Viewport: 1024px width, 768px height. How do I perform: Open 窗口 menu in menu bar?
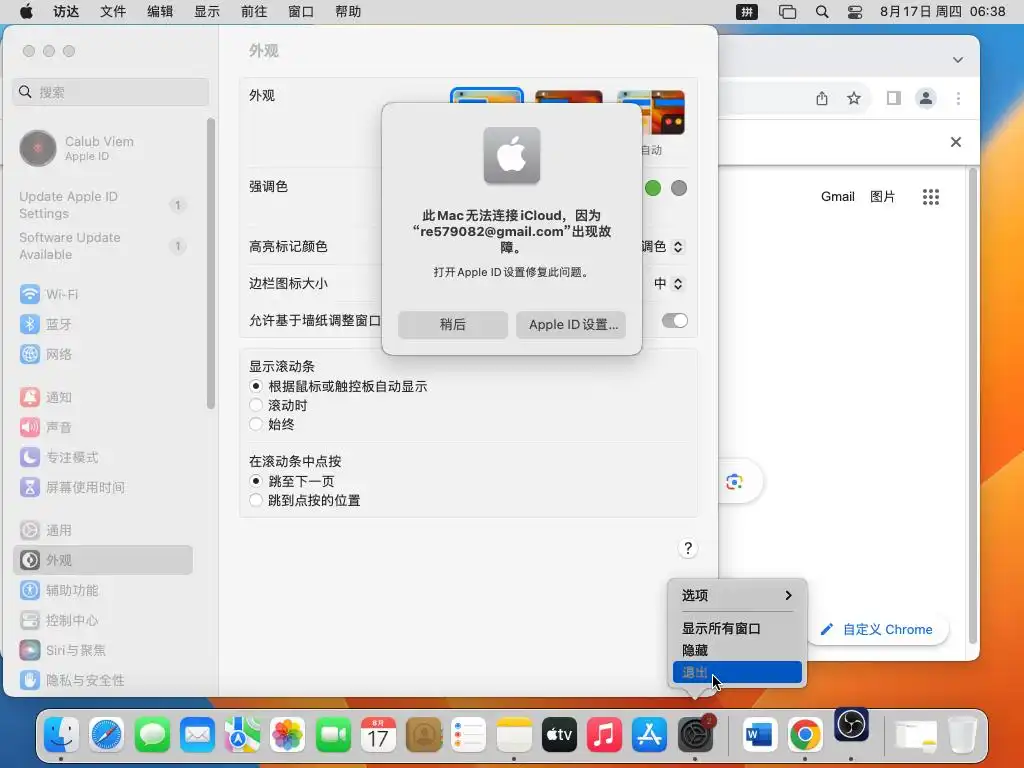pos(300,12)
